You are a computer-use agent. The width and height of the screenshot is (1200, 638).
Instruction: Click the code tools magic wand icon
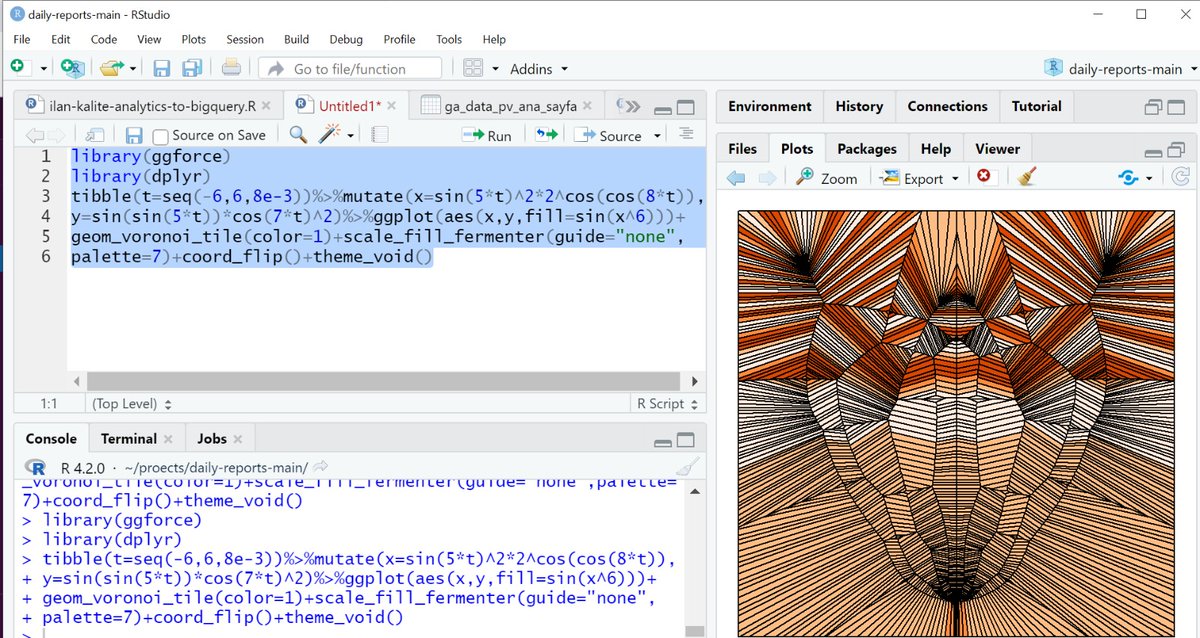(x=331, y=134)
